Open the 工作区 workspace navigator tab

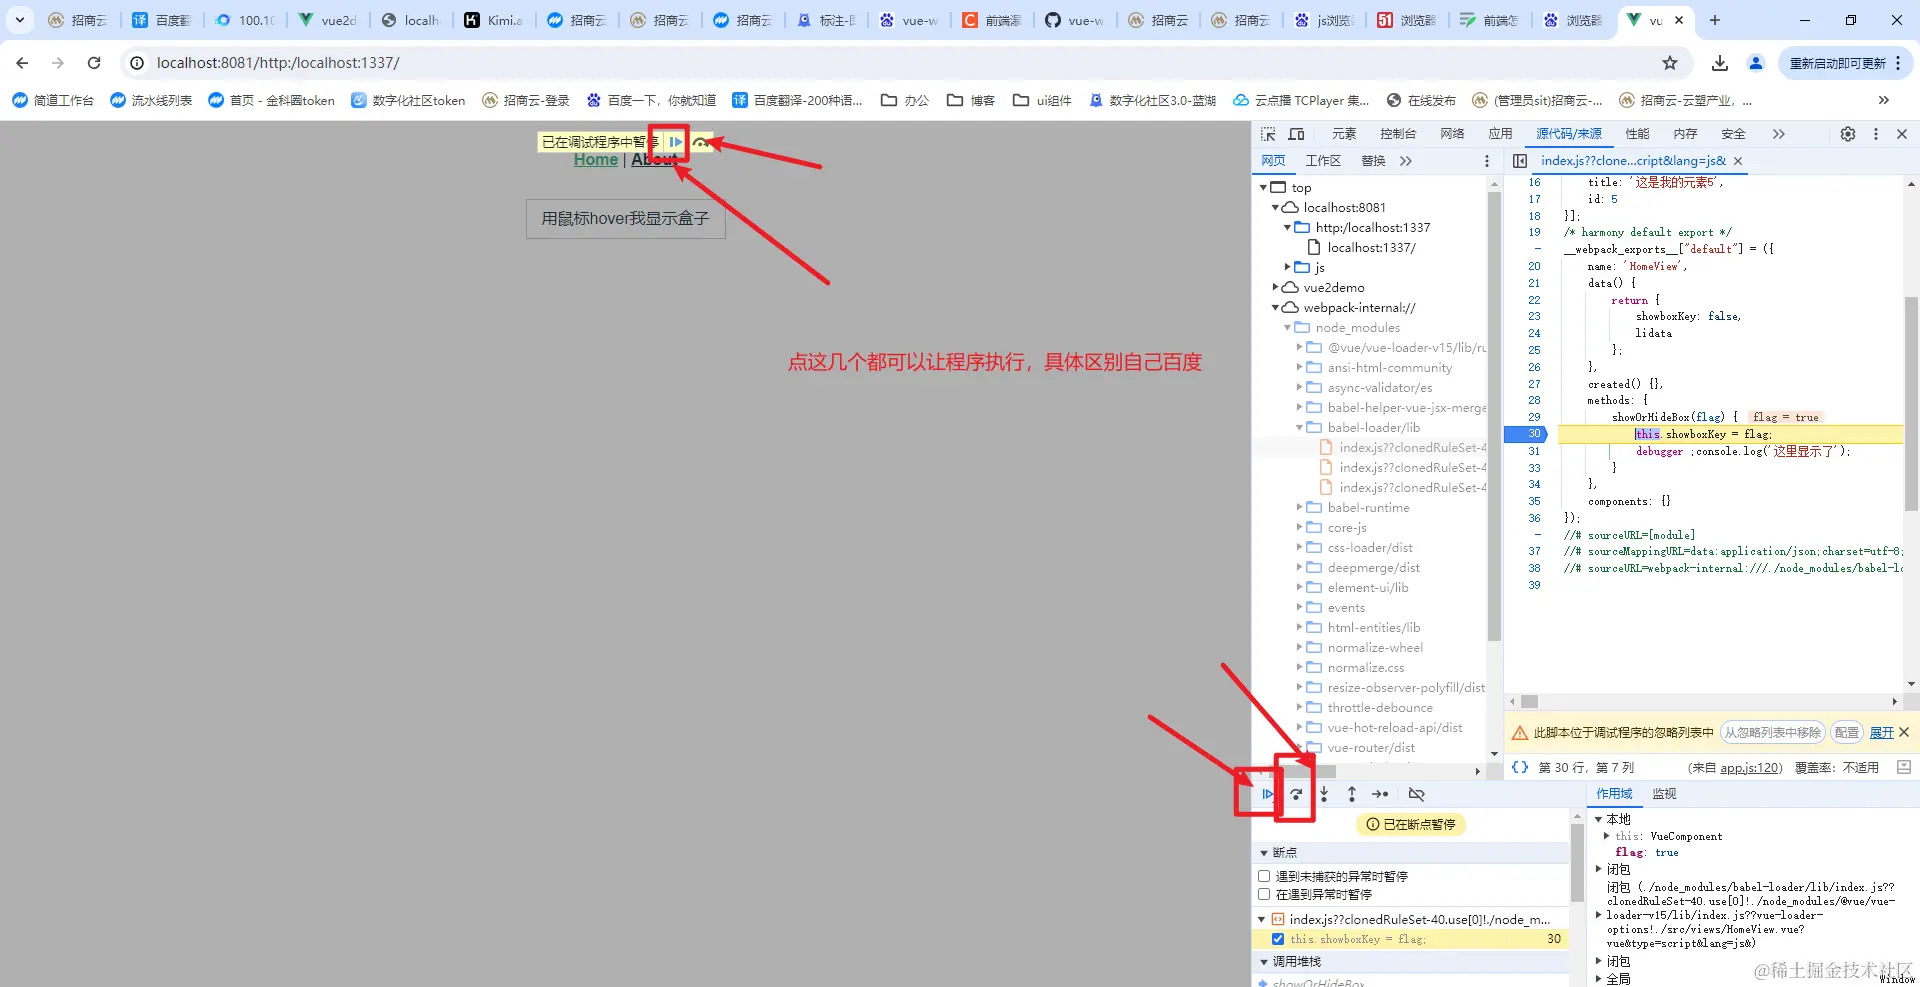coord(1323,161)
